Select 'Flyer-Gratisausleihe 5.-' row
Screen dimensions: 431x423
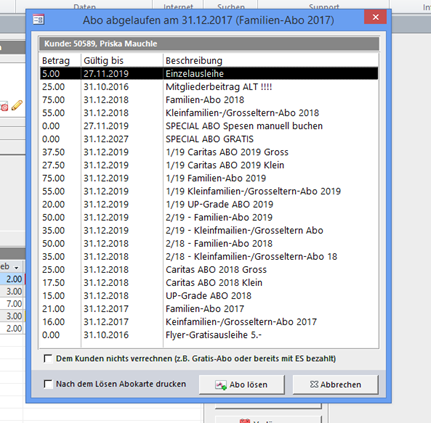(x=209, y=335)
